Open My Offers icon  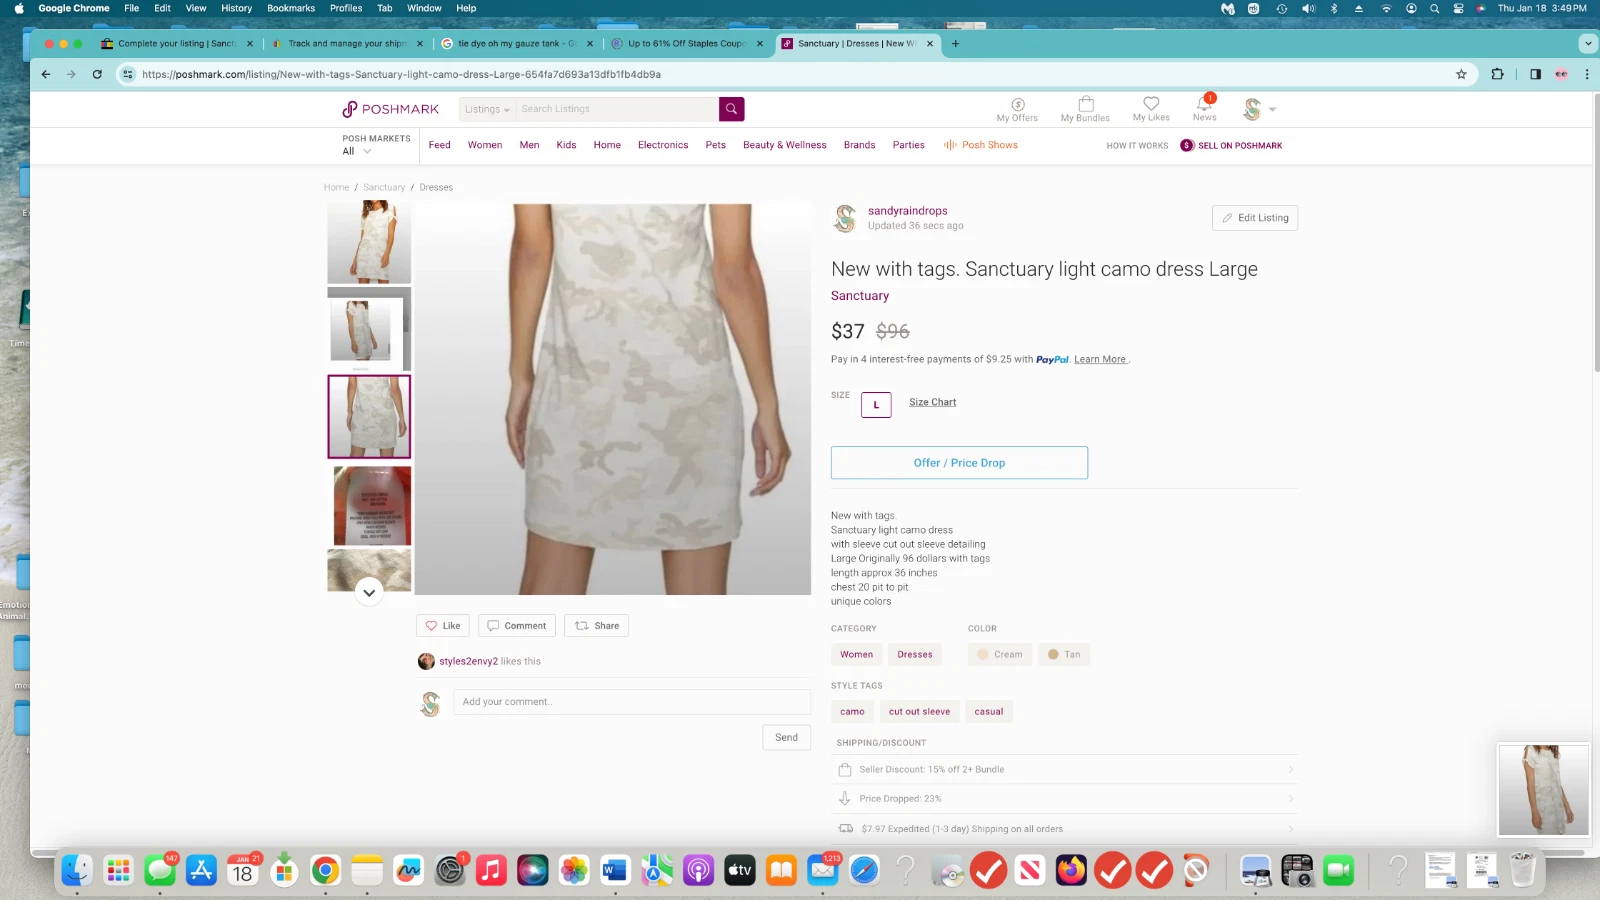(x=1017, y=110)
